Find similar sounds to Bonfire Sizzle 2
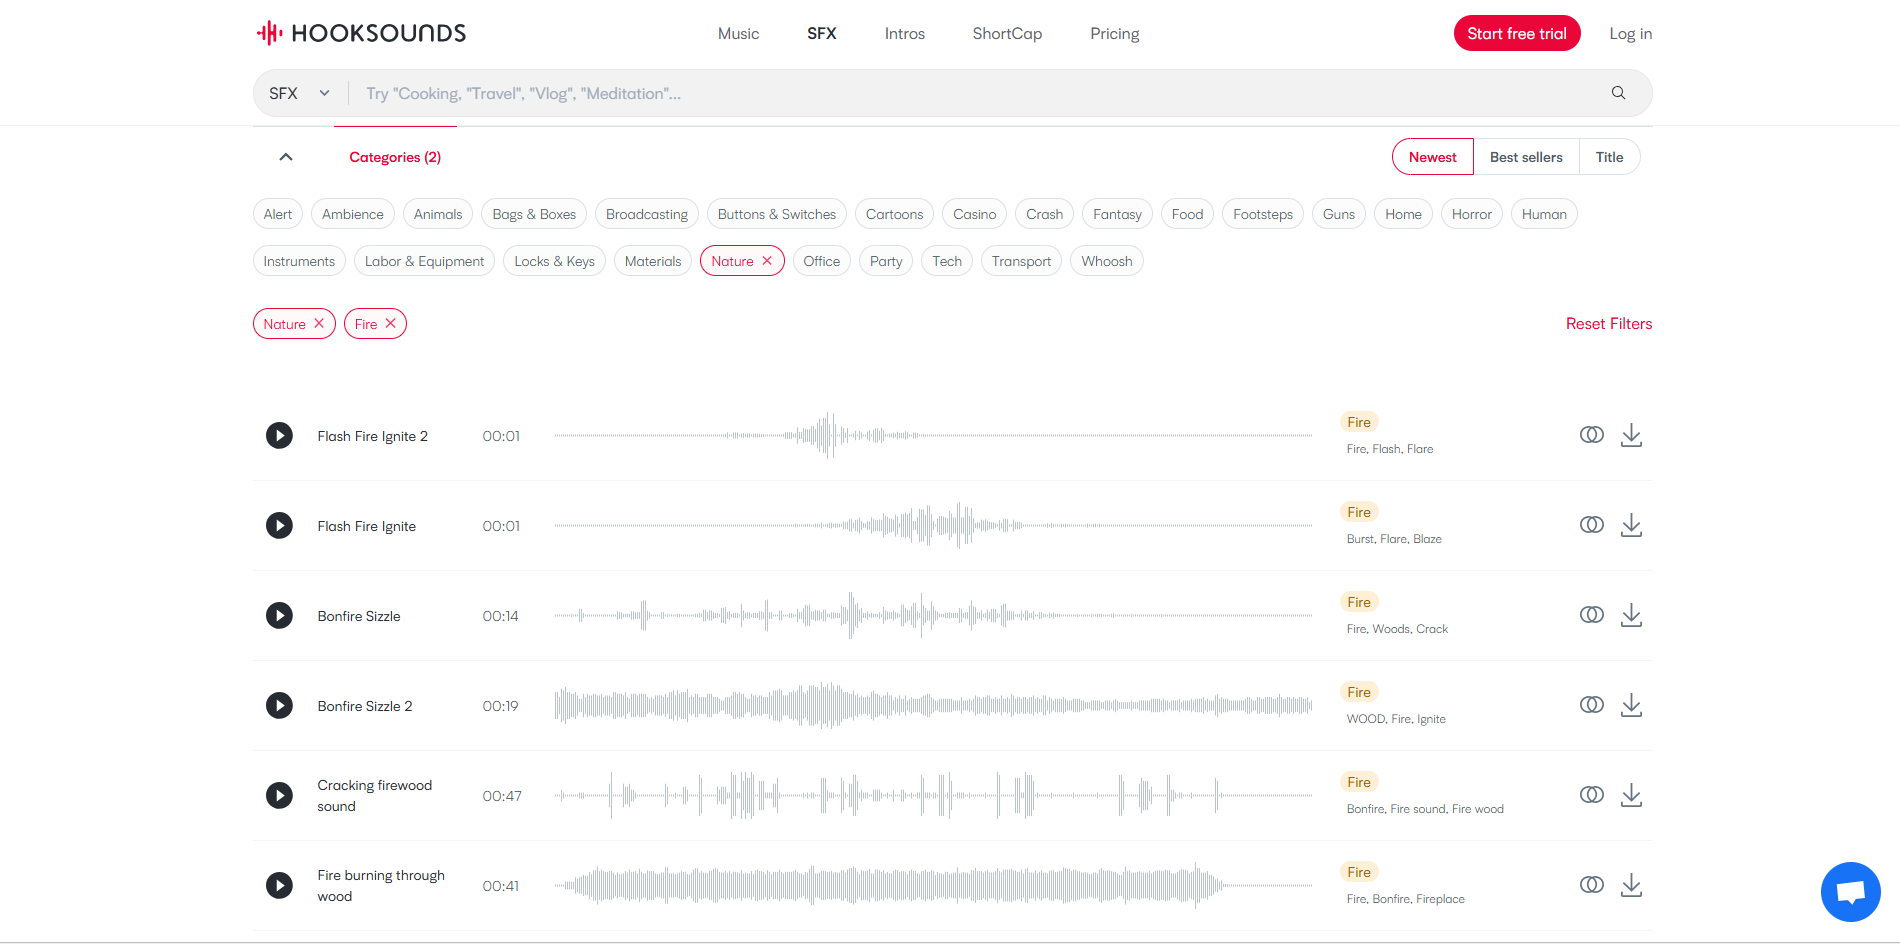The height and width of the screenshot is (944, 1900). pyautogui.click(x=1591, y=704)
